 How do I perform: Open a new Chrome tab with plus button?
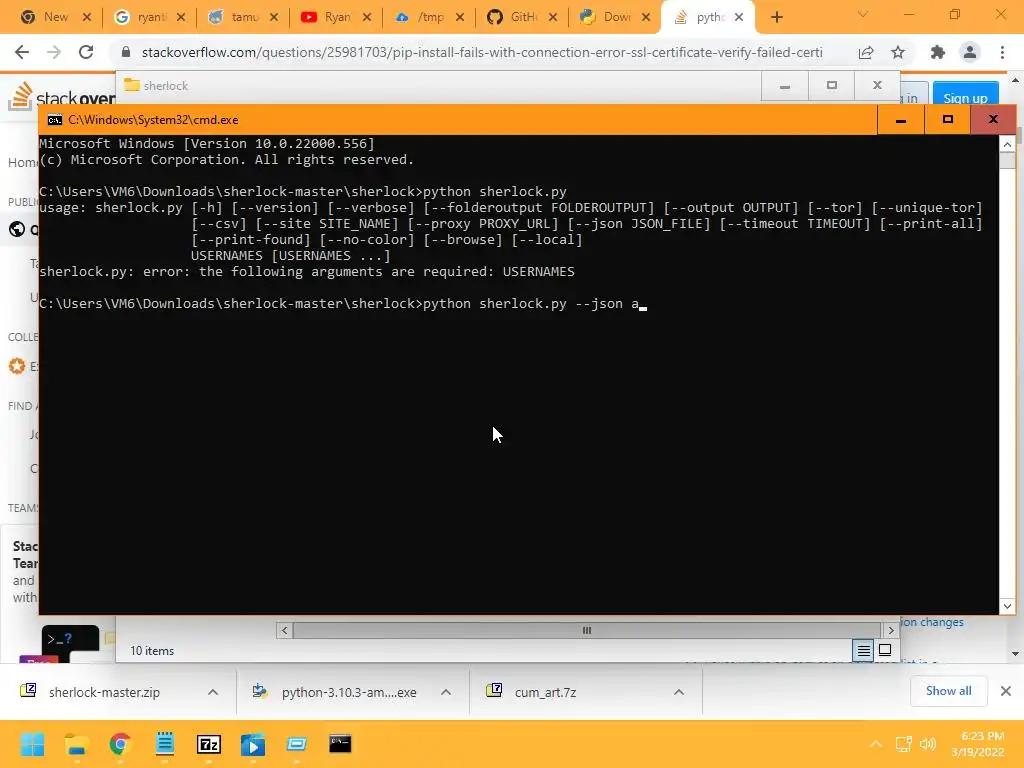776,17
